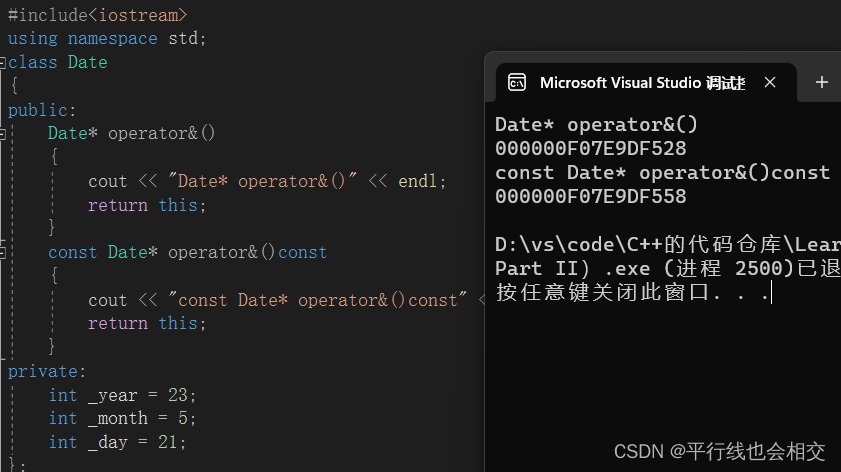Select the Microsoft Visual Studio debug console tab
This screenshot has height=472, width=841.
pos(642,83)
